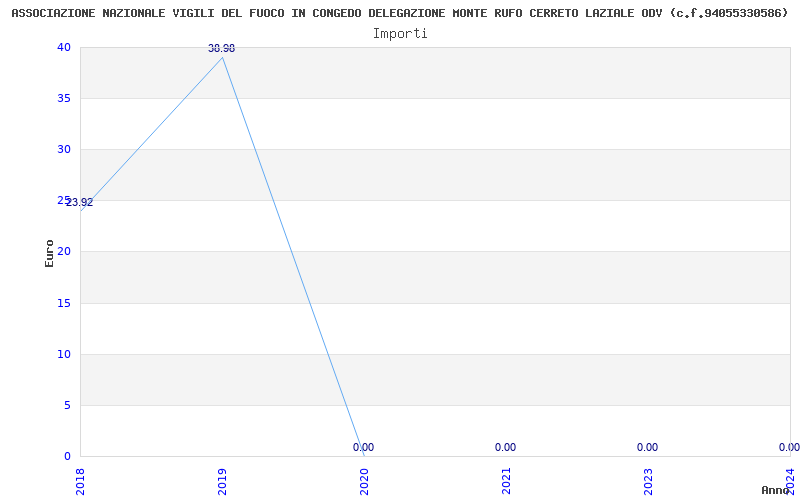Click the y-axis value 0
Image resolution: width=800 pixels, height=500 pixels.
click(67, 457)
